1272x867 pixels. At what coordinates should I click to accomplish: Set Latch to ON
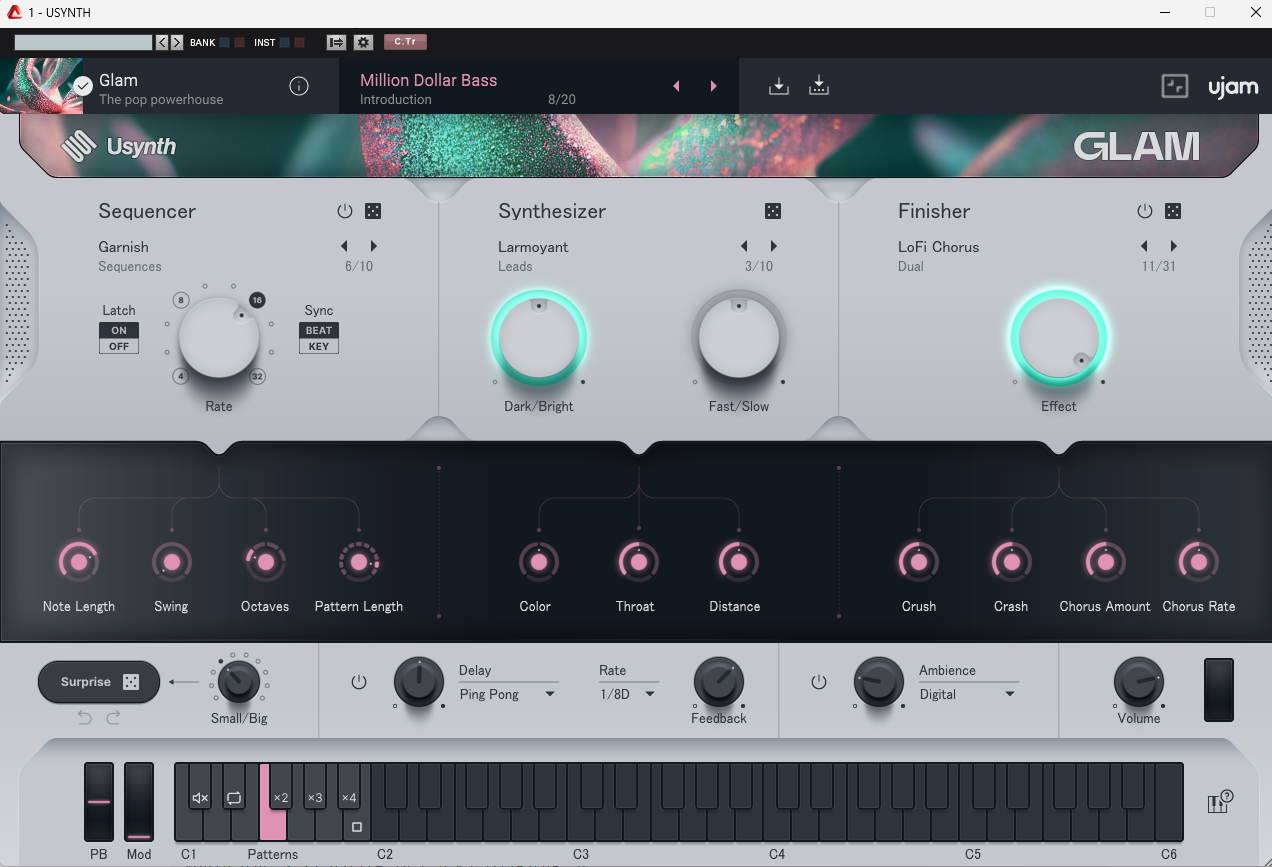(x=119, y=330)
